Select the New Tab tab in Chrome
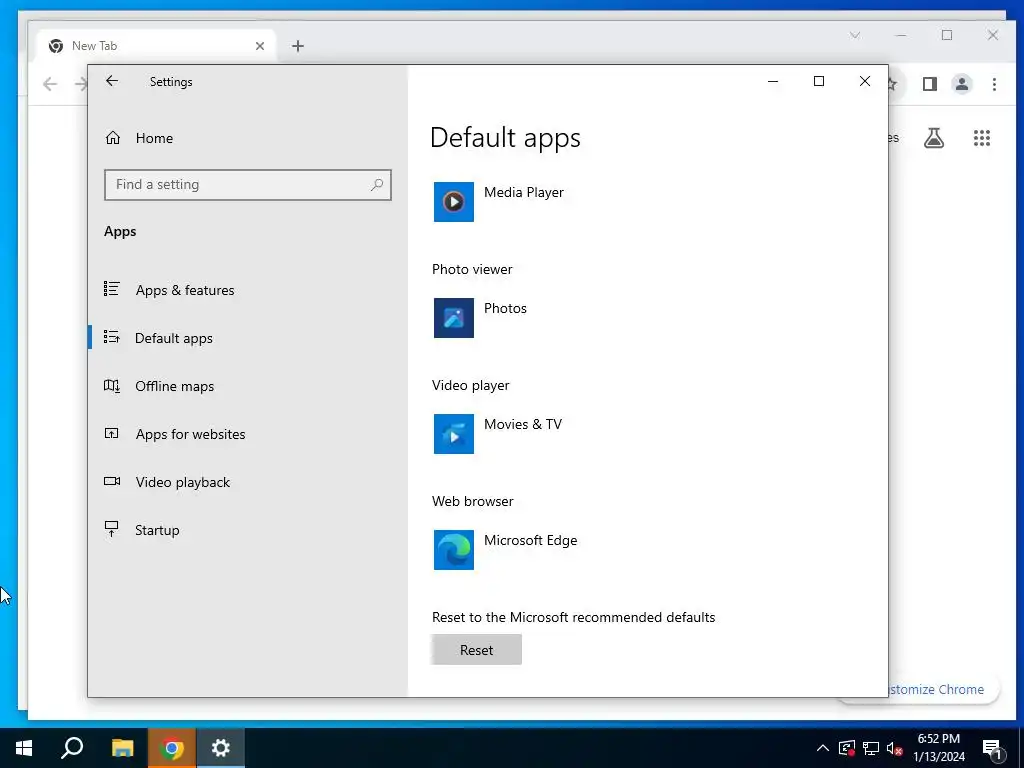1024x768 pixels. point(157,46)
